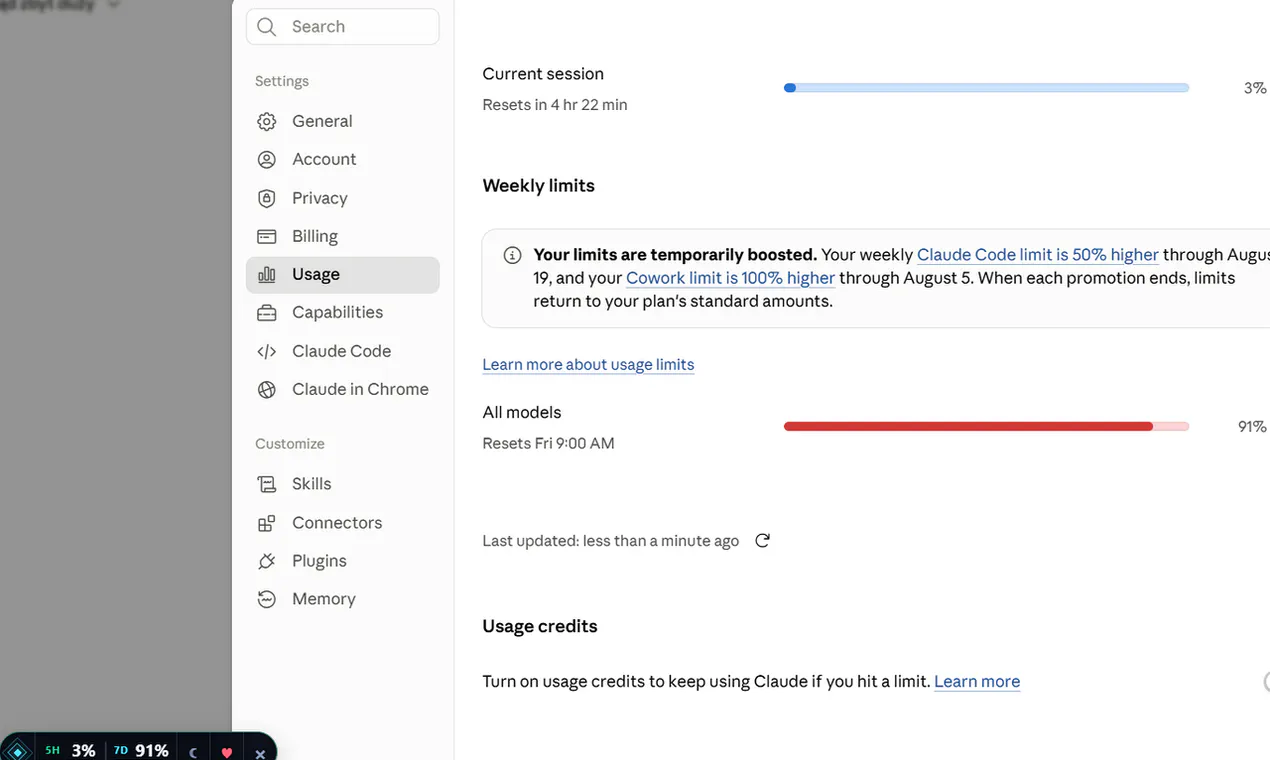
Task: Click the heart icon on the floating widget
Action: tap(227, 752)
